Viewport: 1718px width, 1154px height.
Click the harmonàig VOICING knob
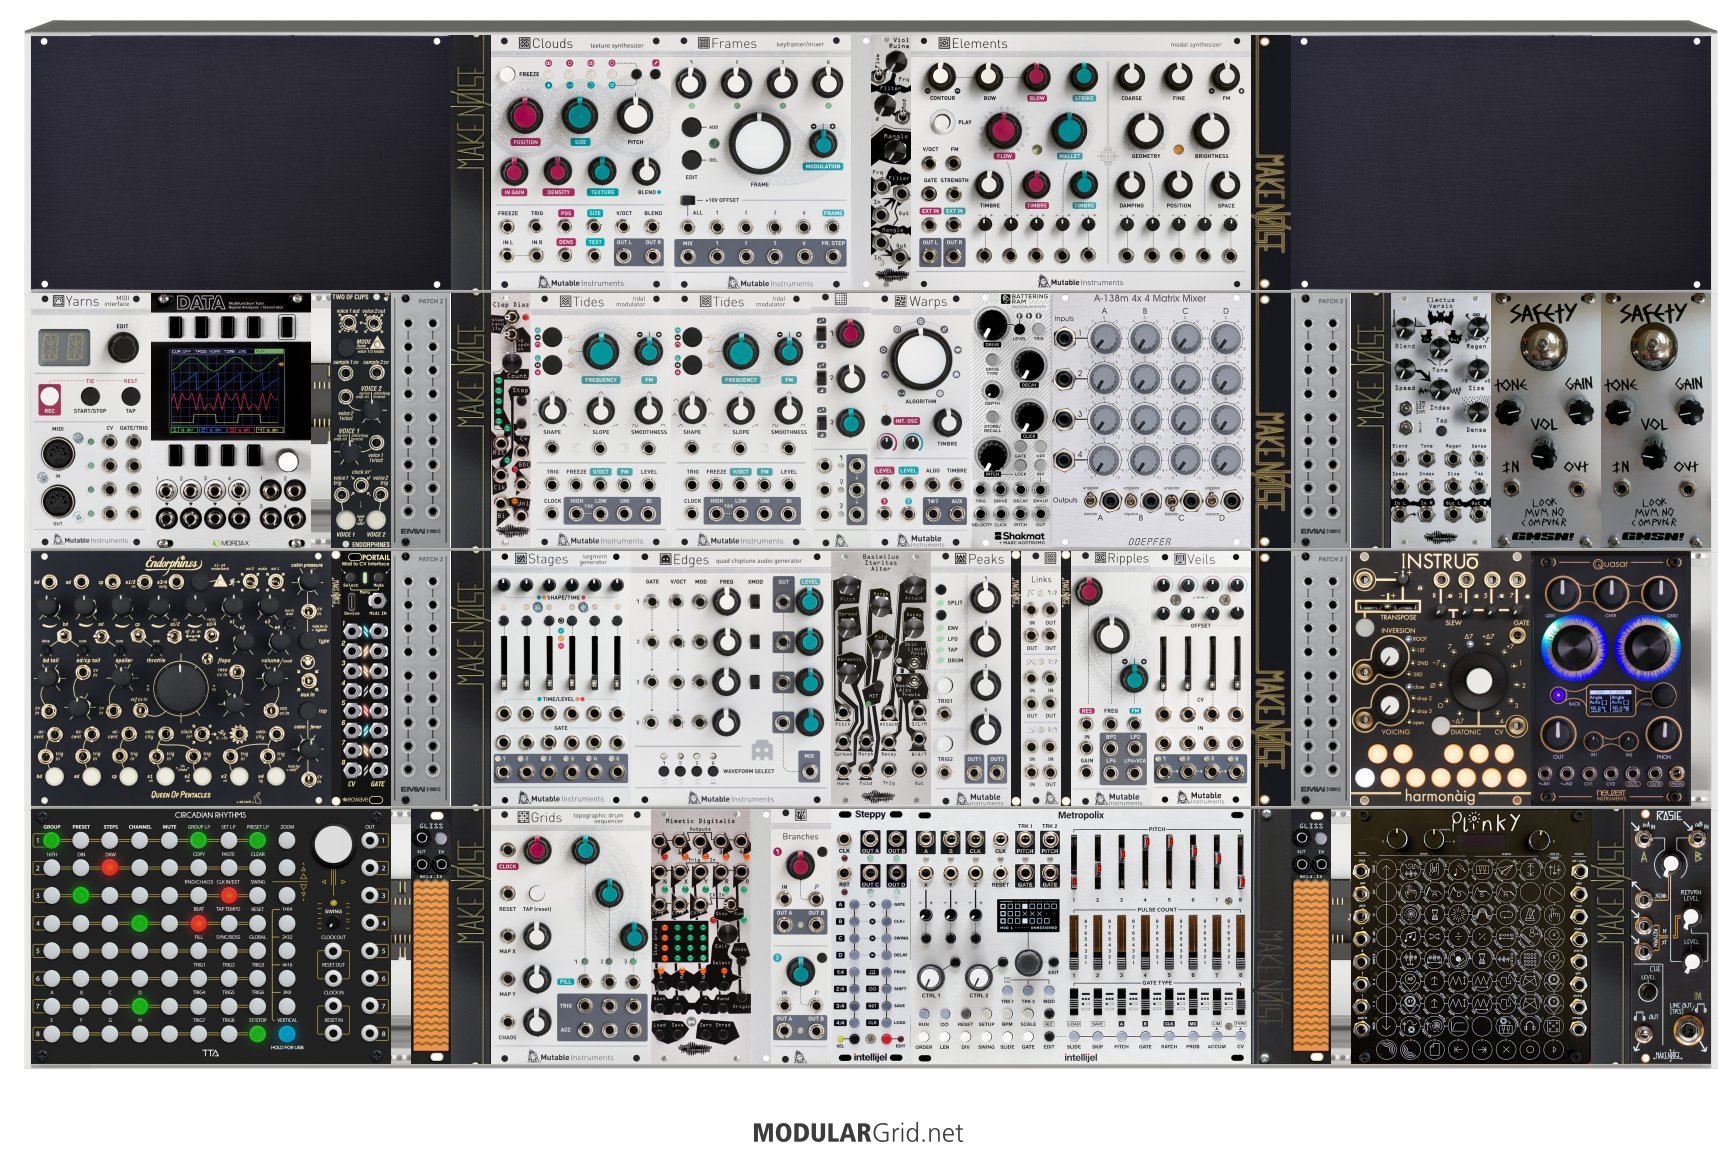coord(1389,705)
